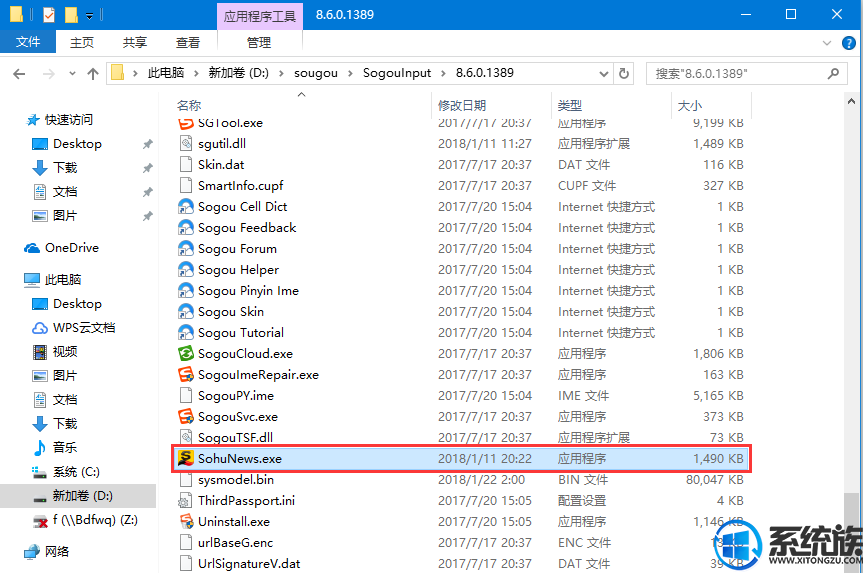The width and height of the screenshot is (863, 573).
Task: Select the Sogou Helper shortcut icon
Action: [x=186, y=269]
